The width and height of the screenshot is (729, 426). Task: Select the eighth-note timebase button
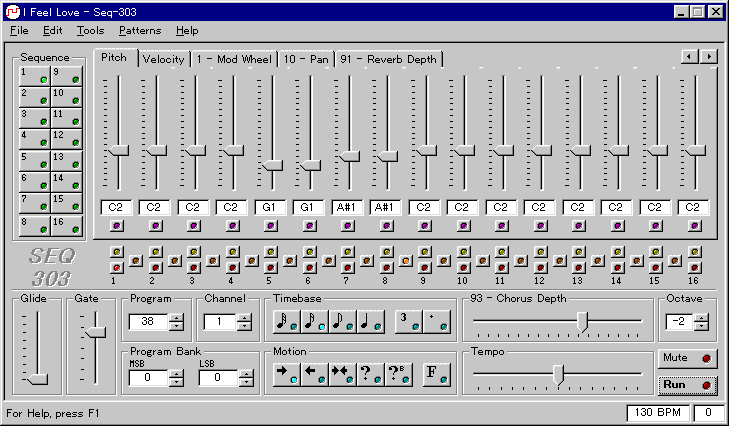[343, 322]
